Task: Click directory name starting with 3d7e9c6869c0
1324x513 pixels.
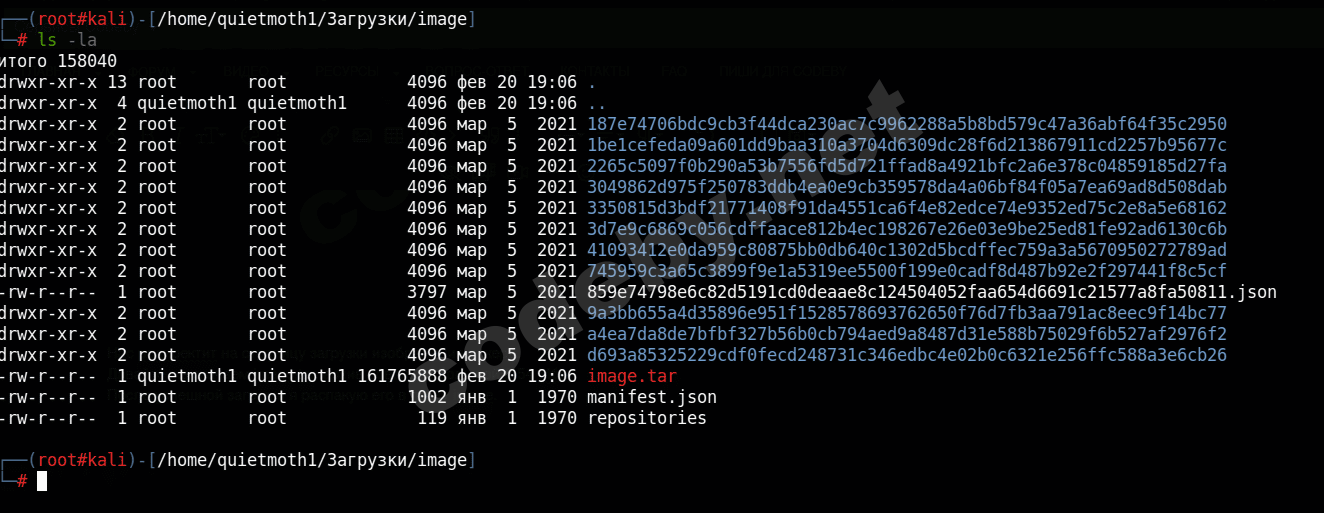Action: click(906, 229)
